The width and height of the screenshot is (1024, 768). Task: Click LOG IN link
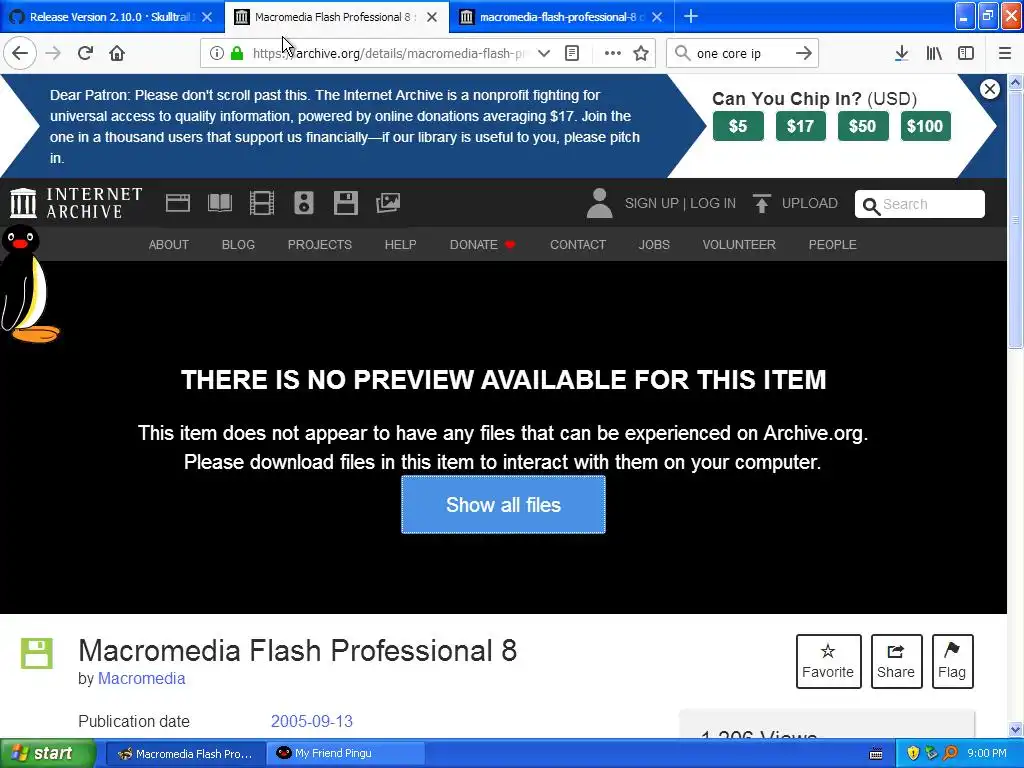pyautogui.click(x=712, y=203)
